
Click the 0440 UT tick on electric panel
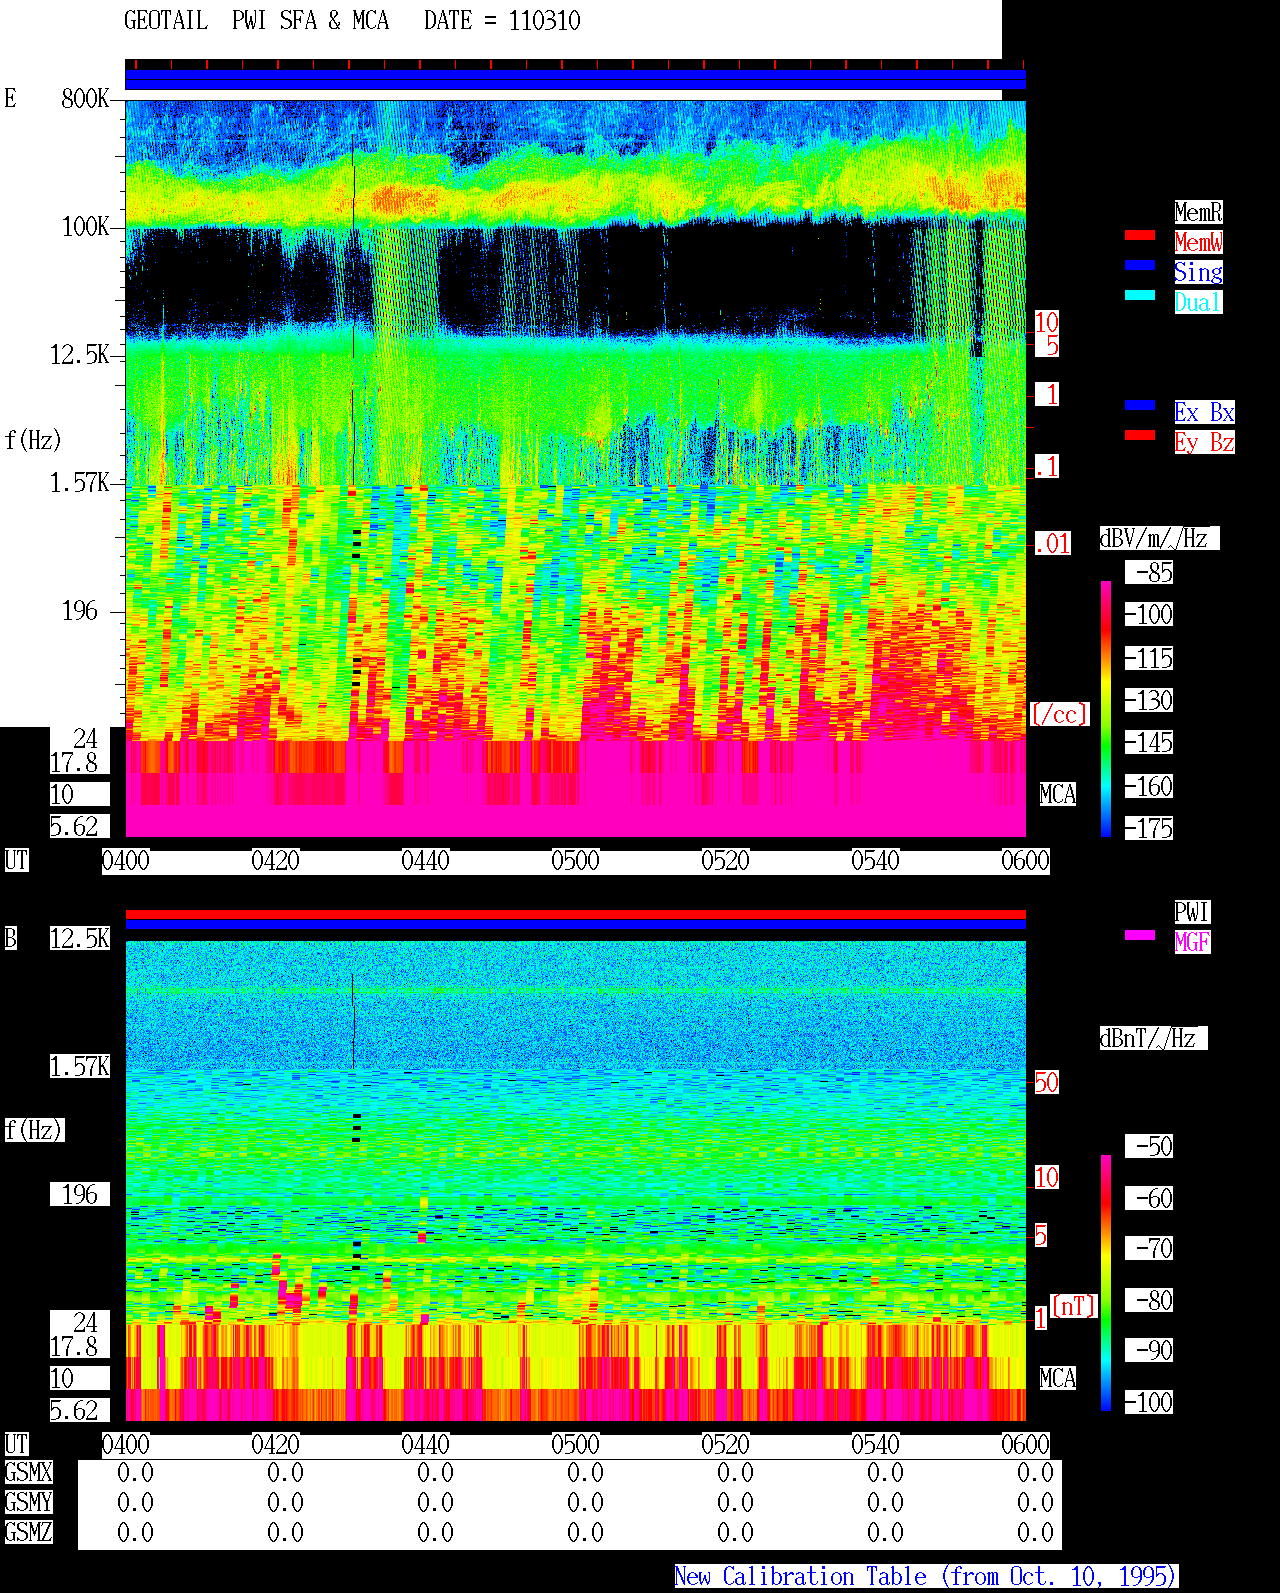(425, 861)
